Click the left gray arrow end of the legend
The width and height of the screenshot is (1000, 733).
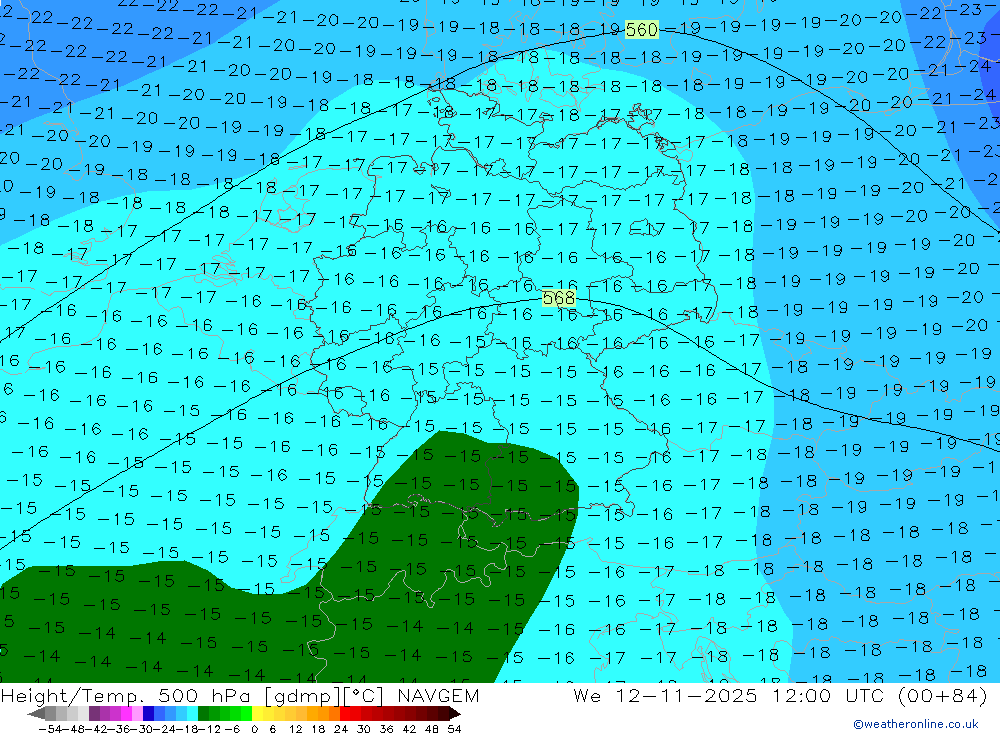coord(36,714)
